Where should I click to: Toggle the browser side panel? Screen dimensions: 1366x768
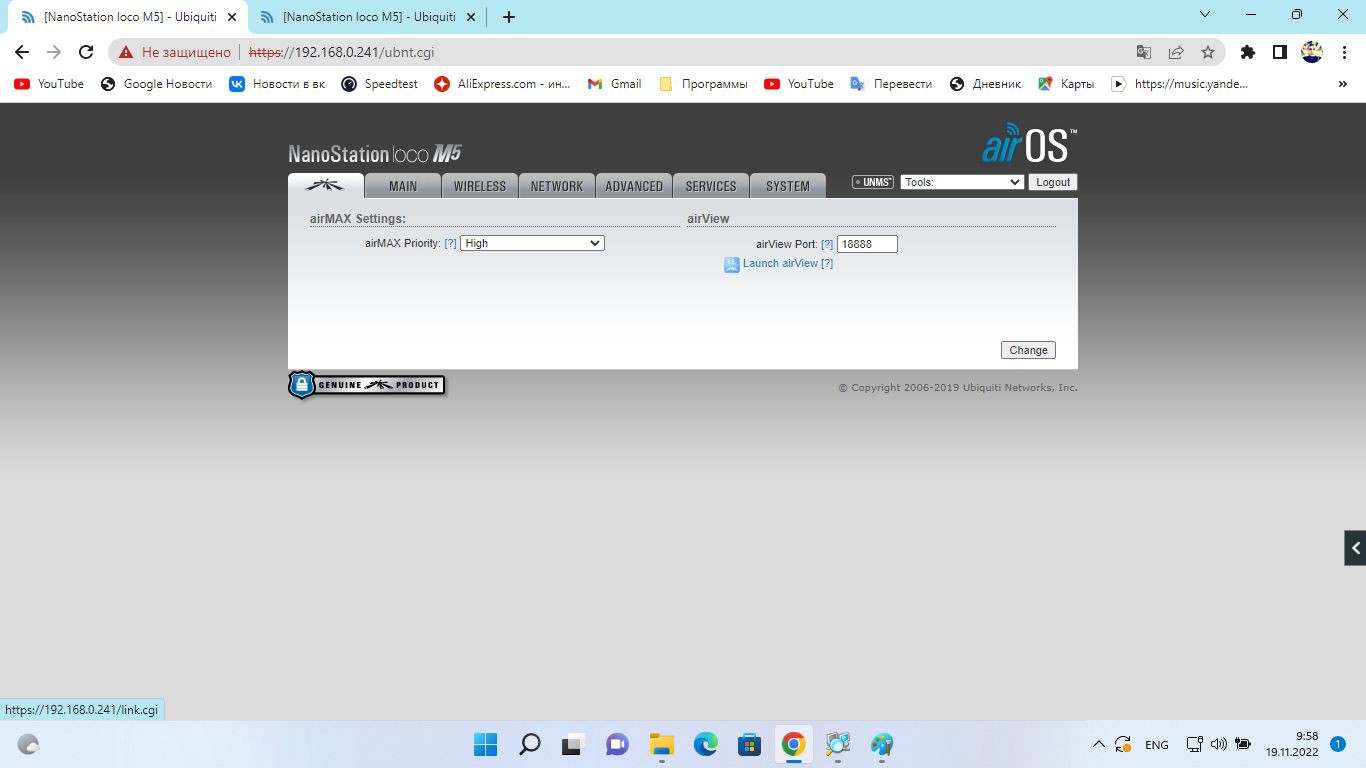point(1279,52)
